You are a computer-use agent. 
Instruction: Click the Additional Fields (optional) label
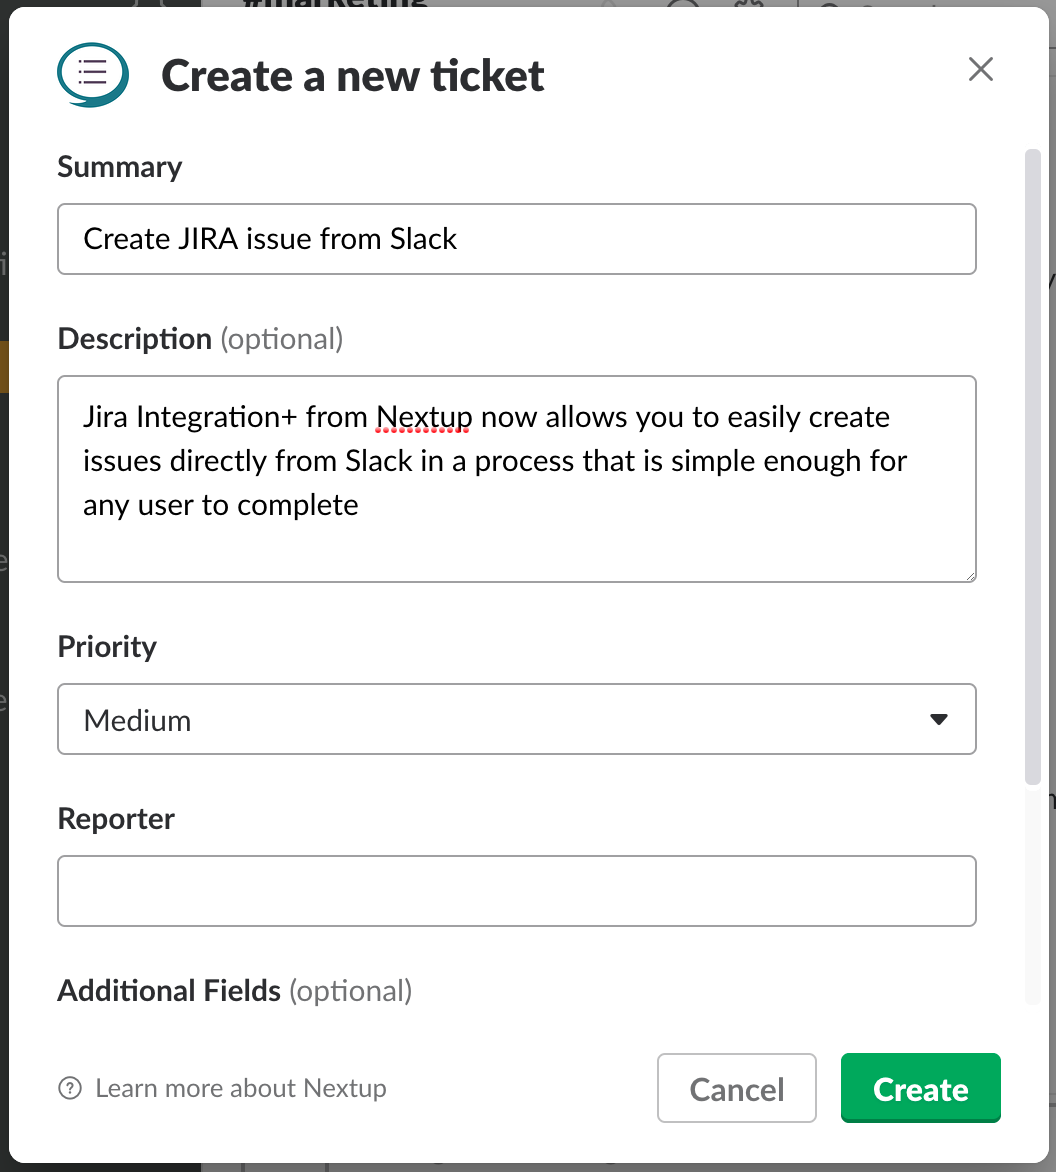coord(234,991)
